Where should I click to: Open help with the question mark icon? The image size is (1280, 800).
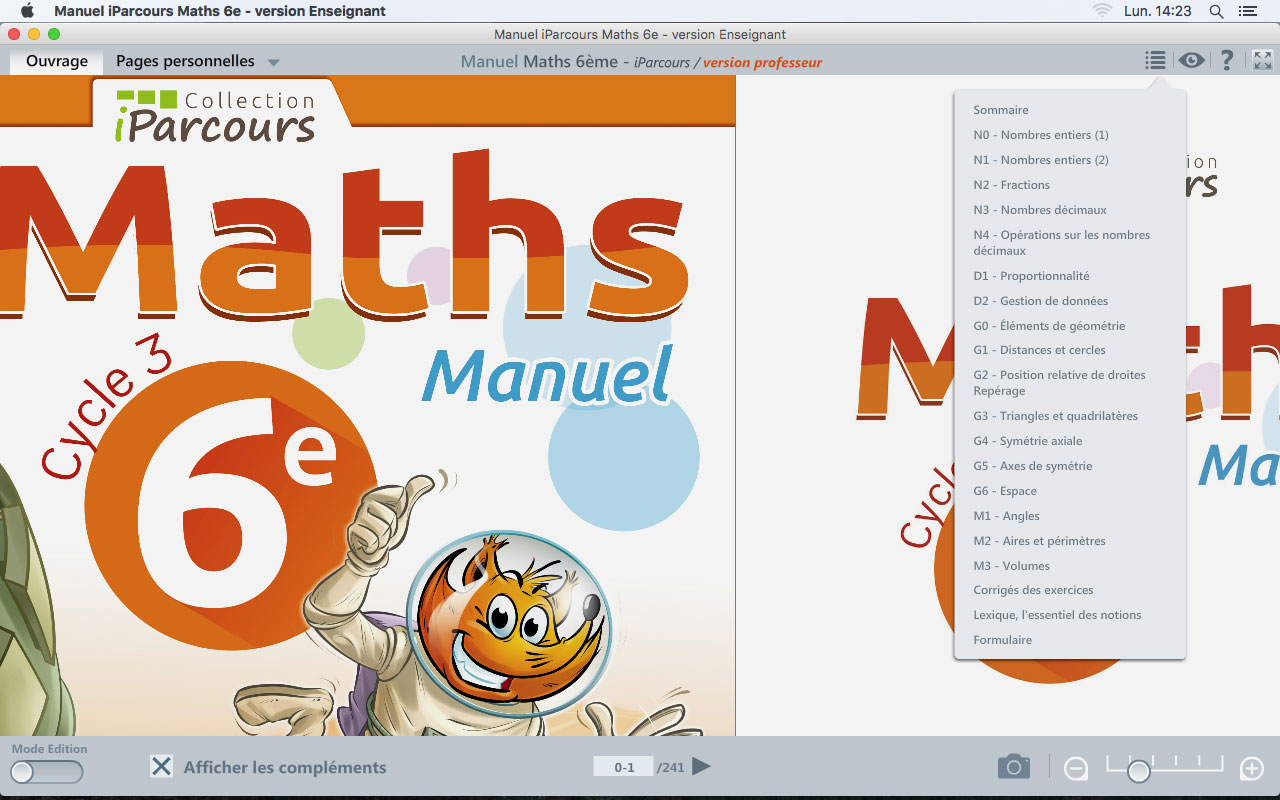(1227, 61)
